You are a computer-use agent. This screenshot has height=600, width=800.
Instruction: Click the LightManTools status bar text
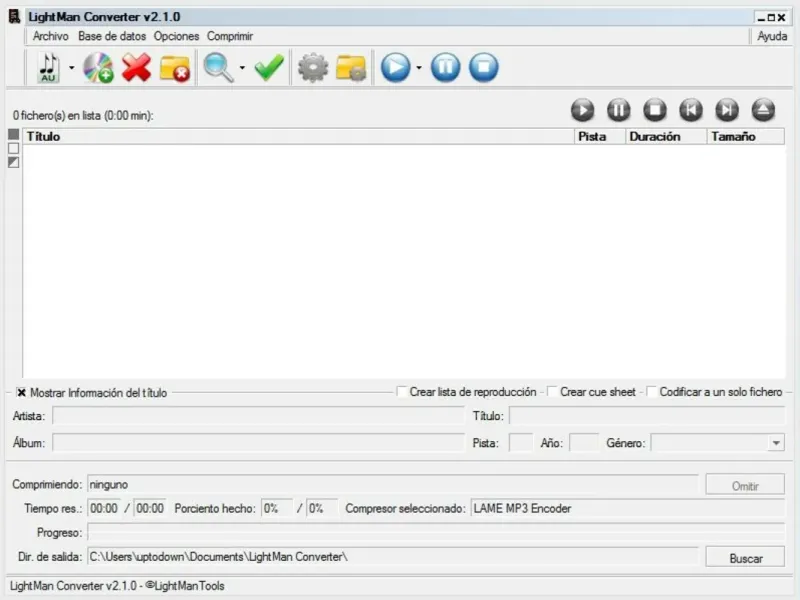click(117, 586)
